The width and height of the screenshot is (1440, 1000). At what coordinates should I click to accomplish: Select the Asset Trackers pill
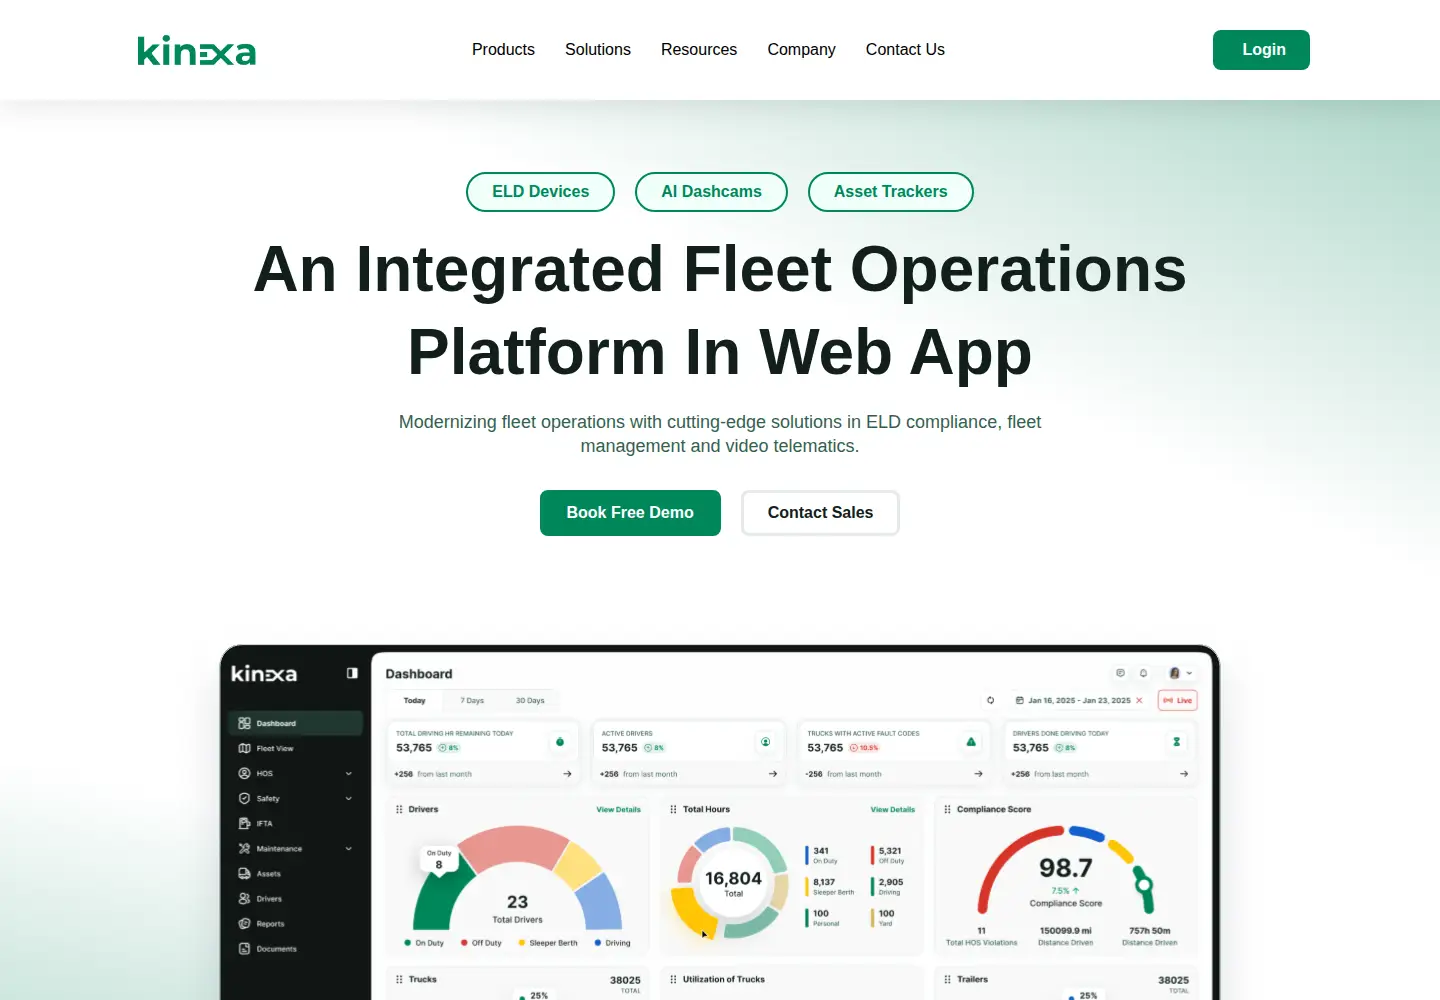coord(890,192)
